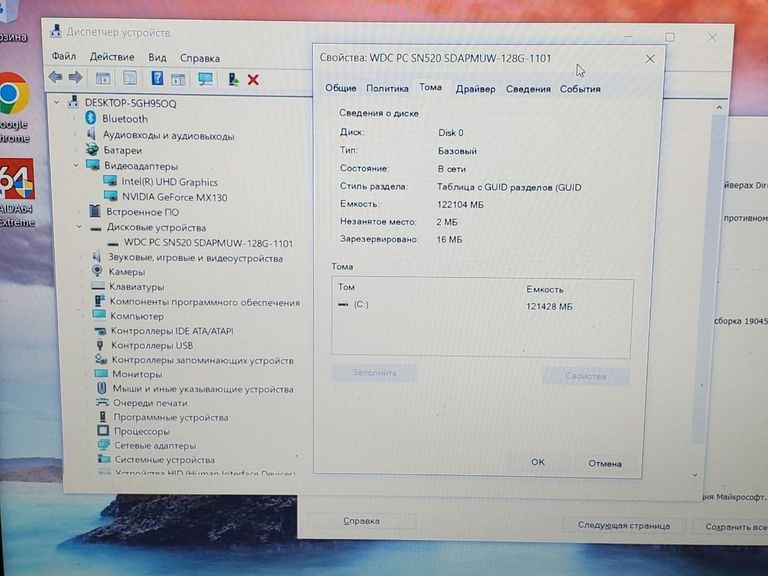Select the Компьютер category
Image resolution: width=768 pixels, height=576 pixels.
(x=137, y=316)
